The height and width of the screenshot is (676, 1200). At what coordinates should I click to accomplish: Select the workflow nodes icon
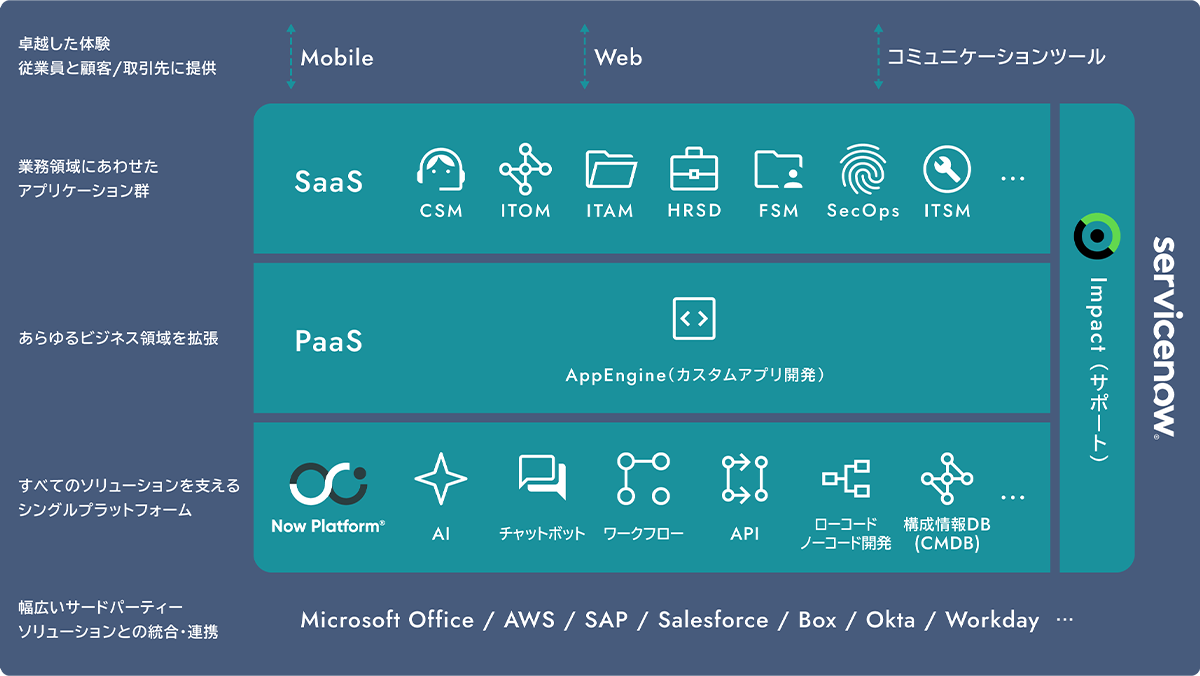(643, 478)
